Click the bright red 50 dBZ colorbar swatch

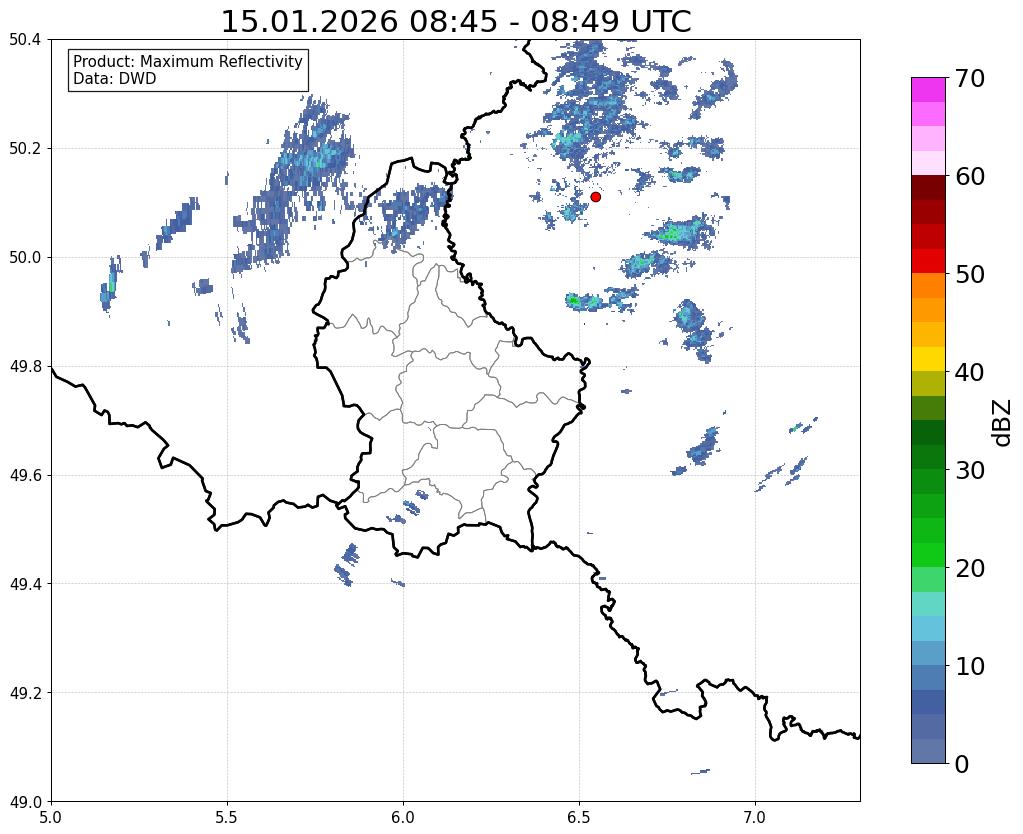[x=928, y=261]
